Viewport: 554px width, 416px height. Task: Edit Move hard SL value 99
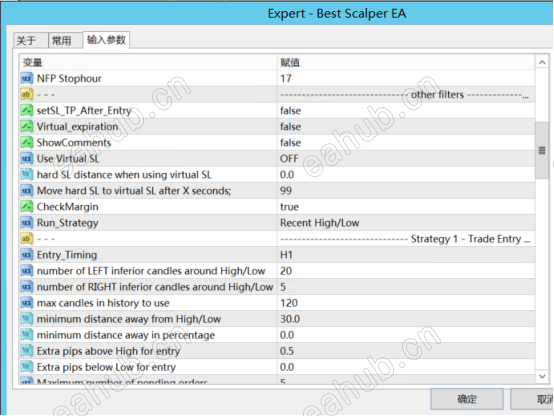(x=406, y=191)
